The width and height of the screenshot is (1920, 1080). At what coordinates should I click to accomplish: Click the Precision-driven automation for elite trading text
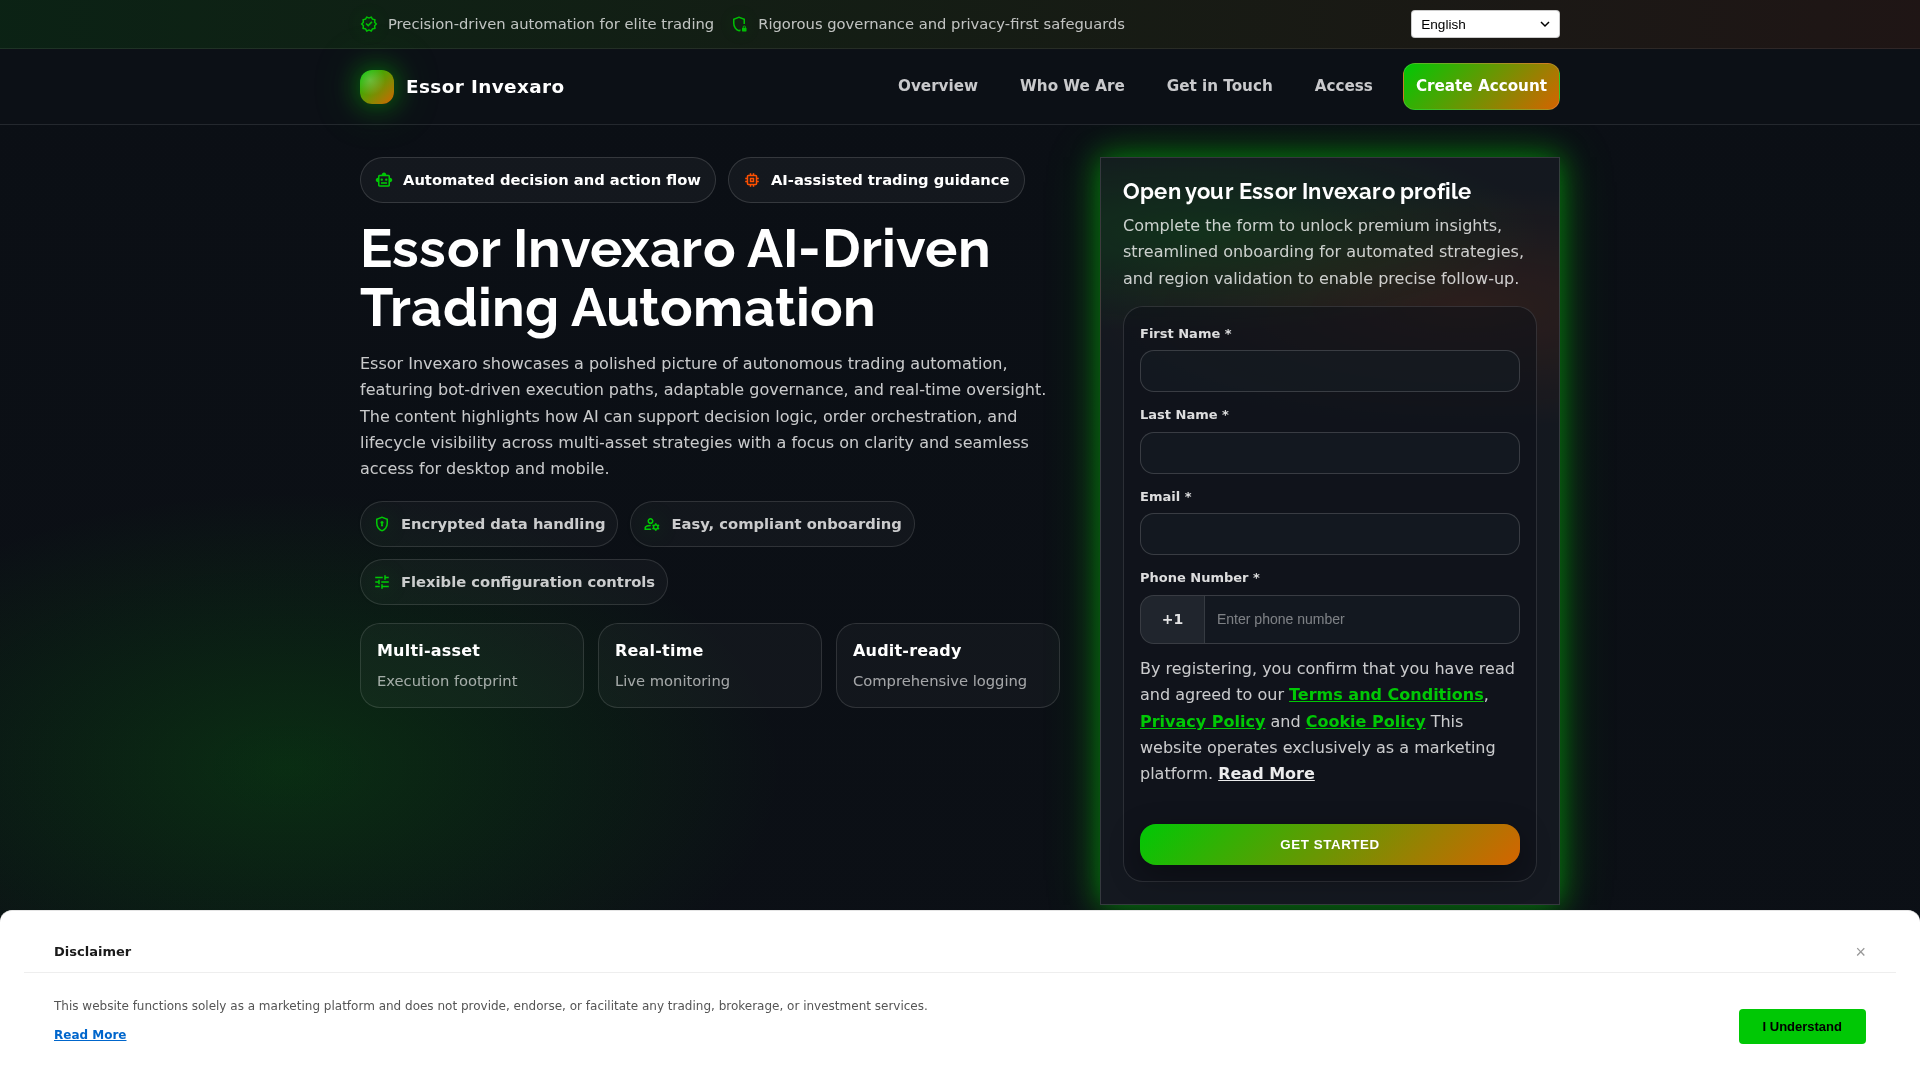[x=551, y=24]
